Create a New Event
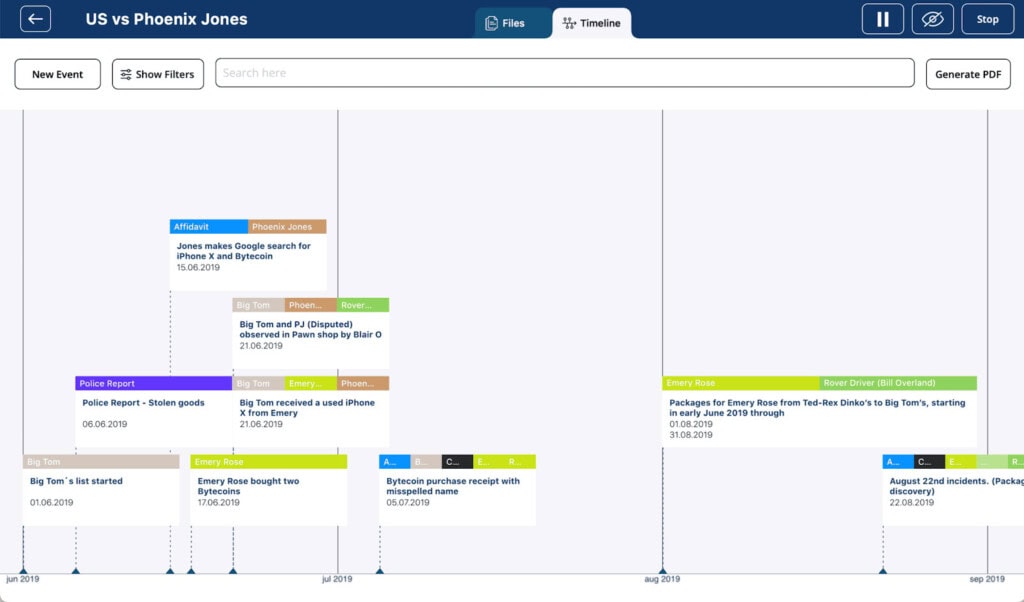 point(57,74)
